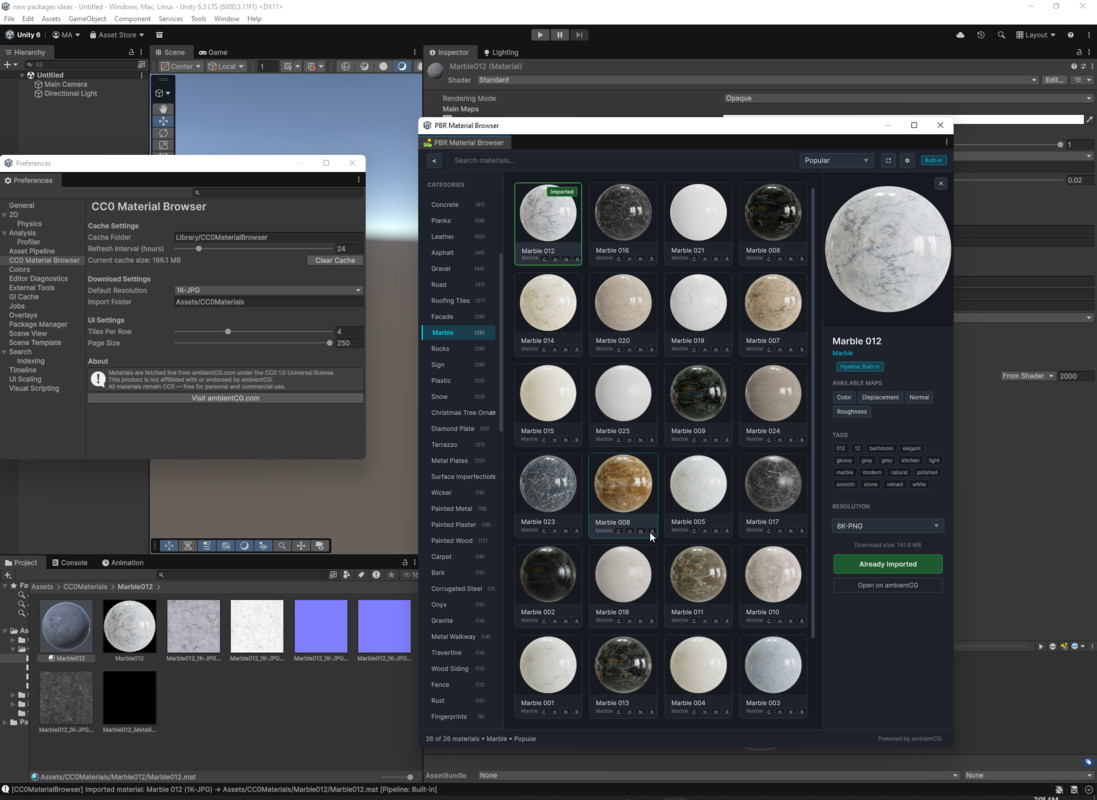Open the Default Resolution 1K-JPG dropdown
This screenshot has width=1097, height=800.
click(x=269, y=290)
